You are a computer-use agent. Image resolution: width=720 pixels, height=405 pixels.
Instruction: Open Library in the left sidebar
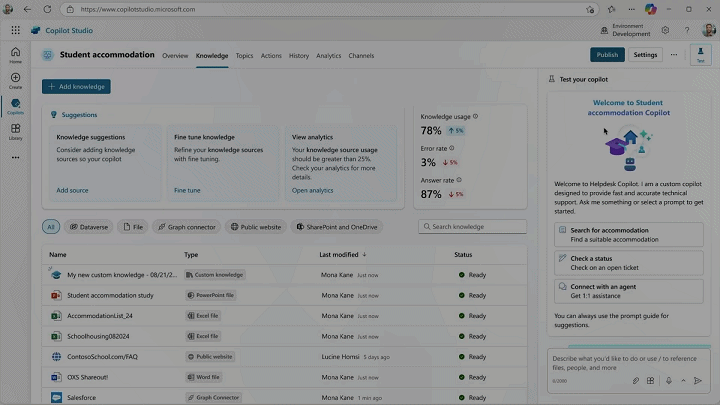pos(15,131)
